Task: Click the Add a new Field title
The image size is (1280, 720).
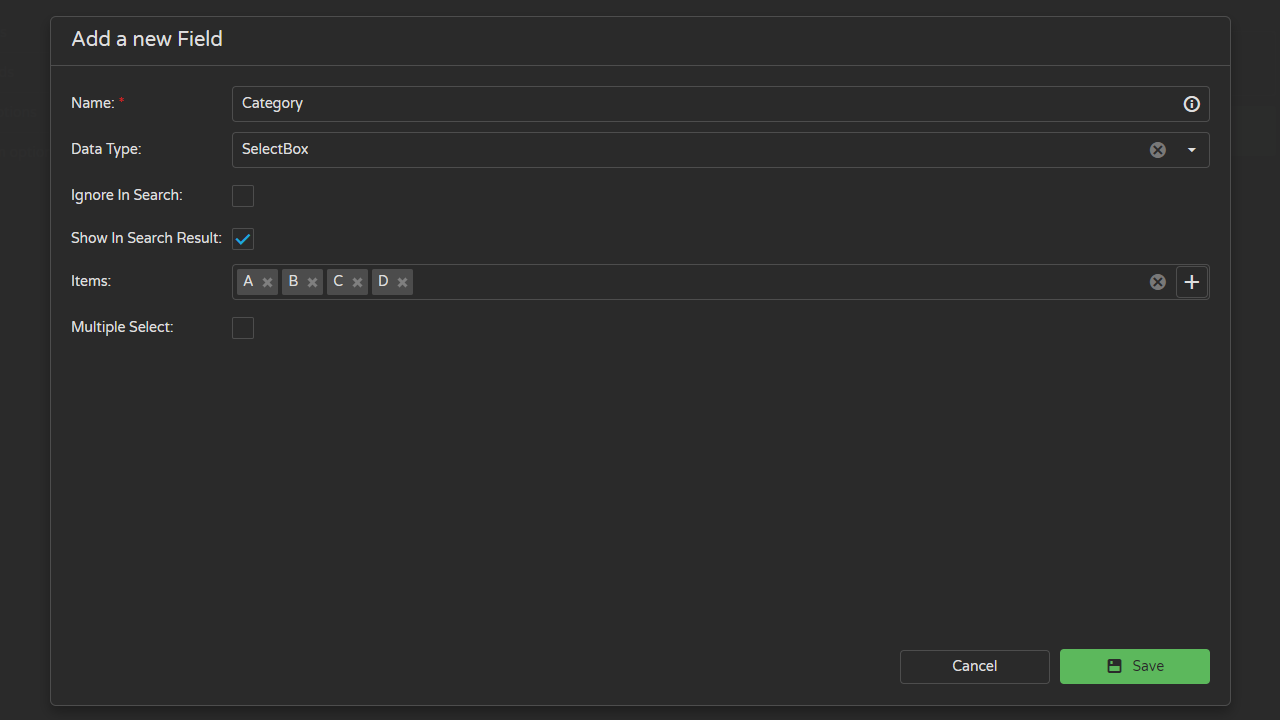Action: [147, 39]
